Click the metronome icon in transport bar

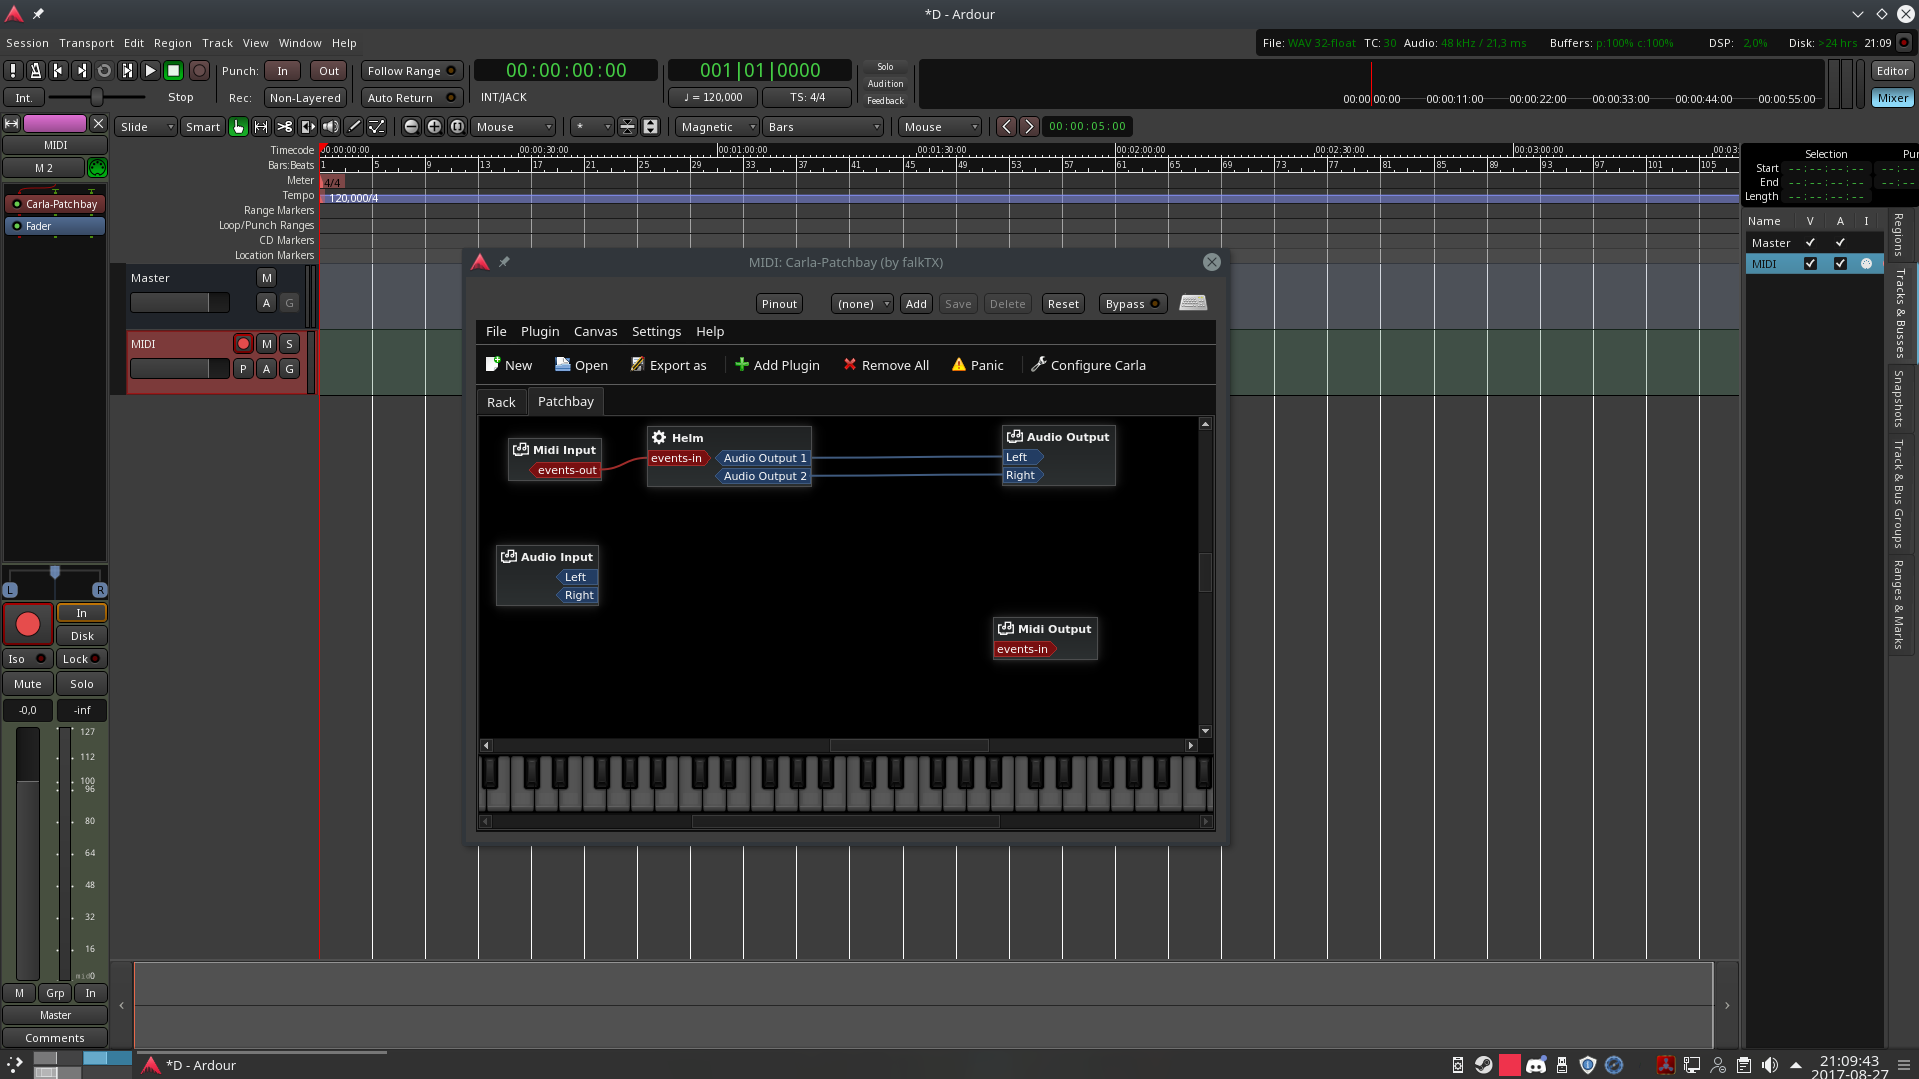click(x=35, y=70)
